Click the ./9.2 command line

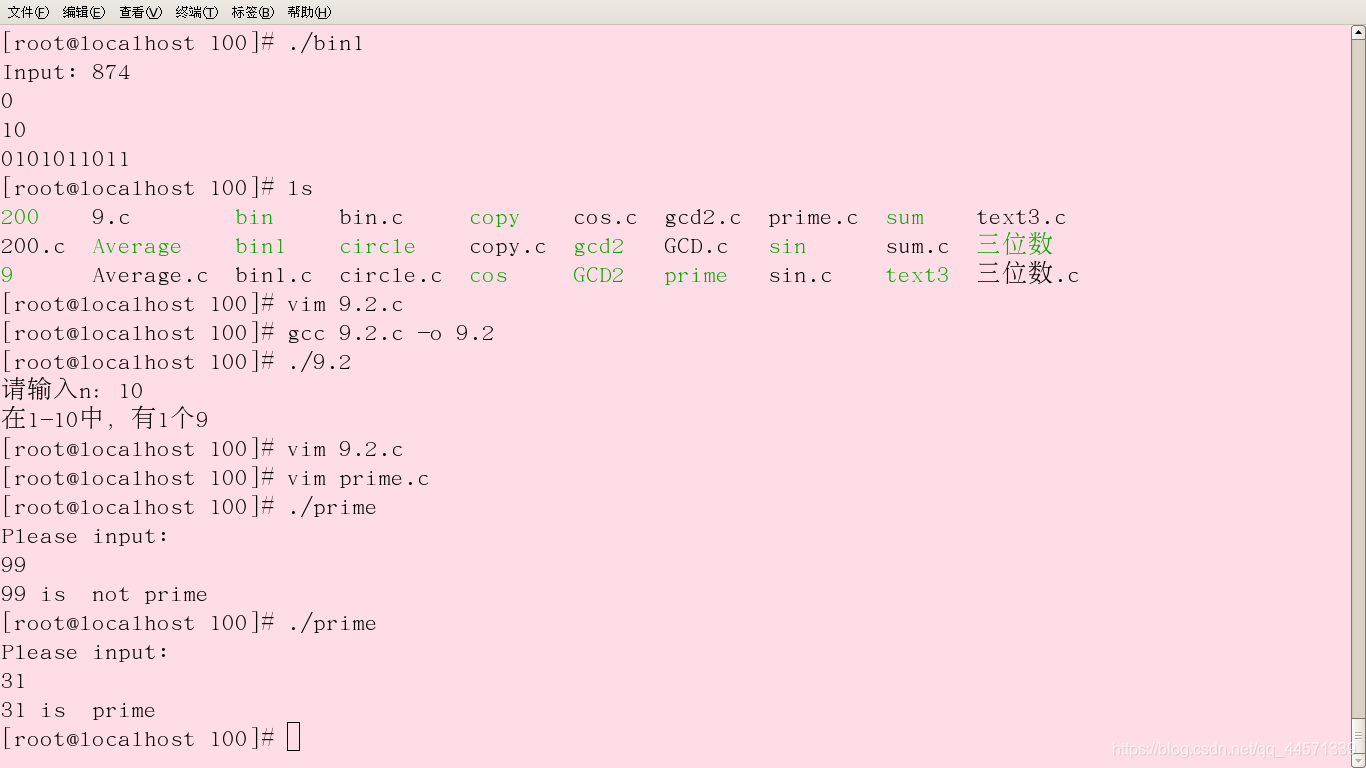point(319,363)
